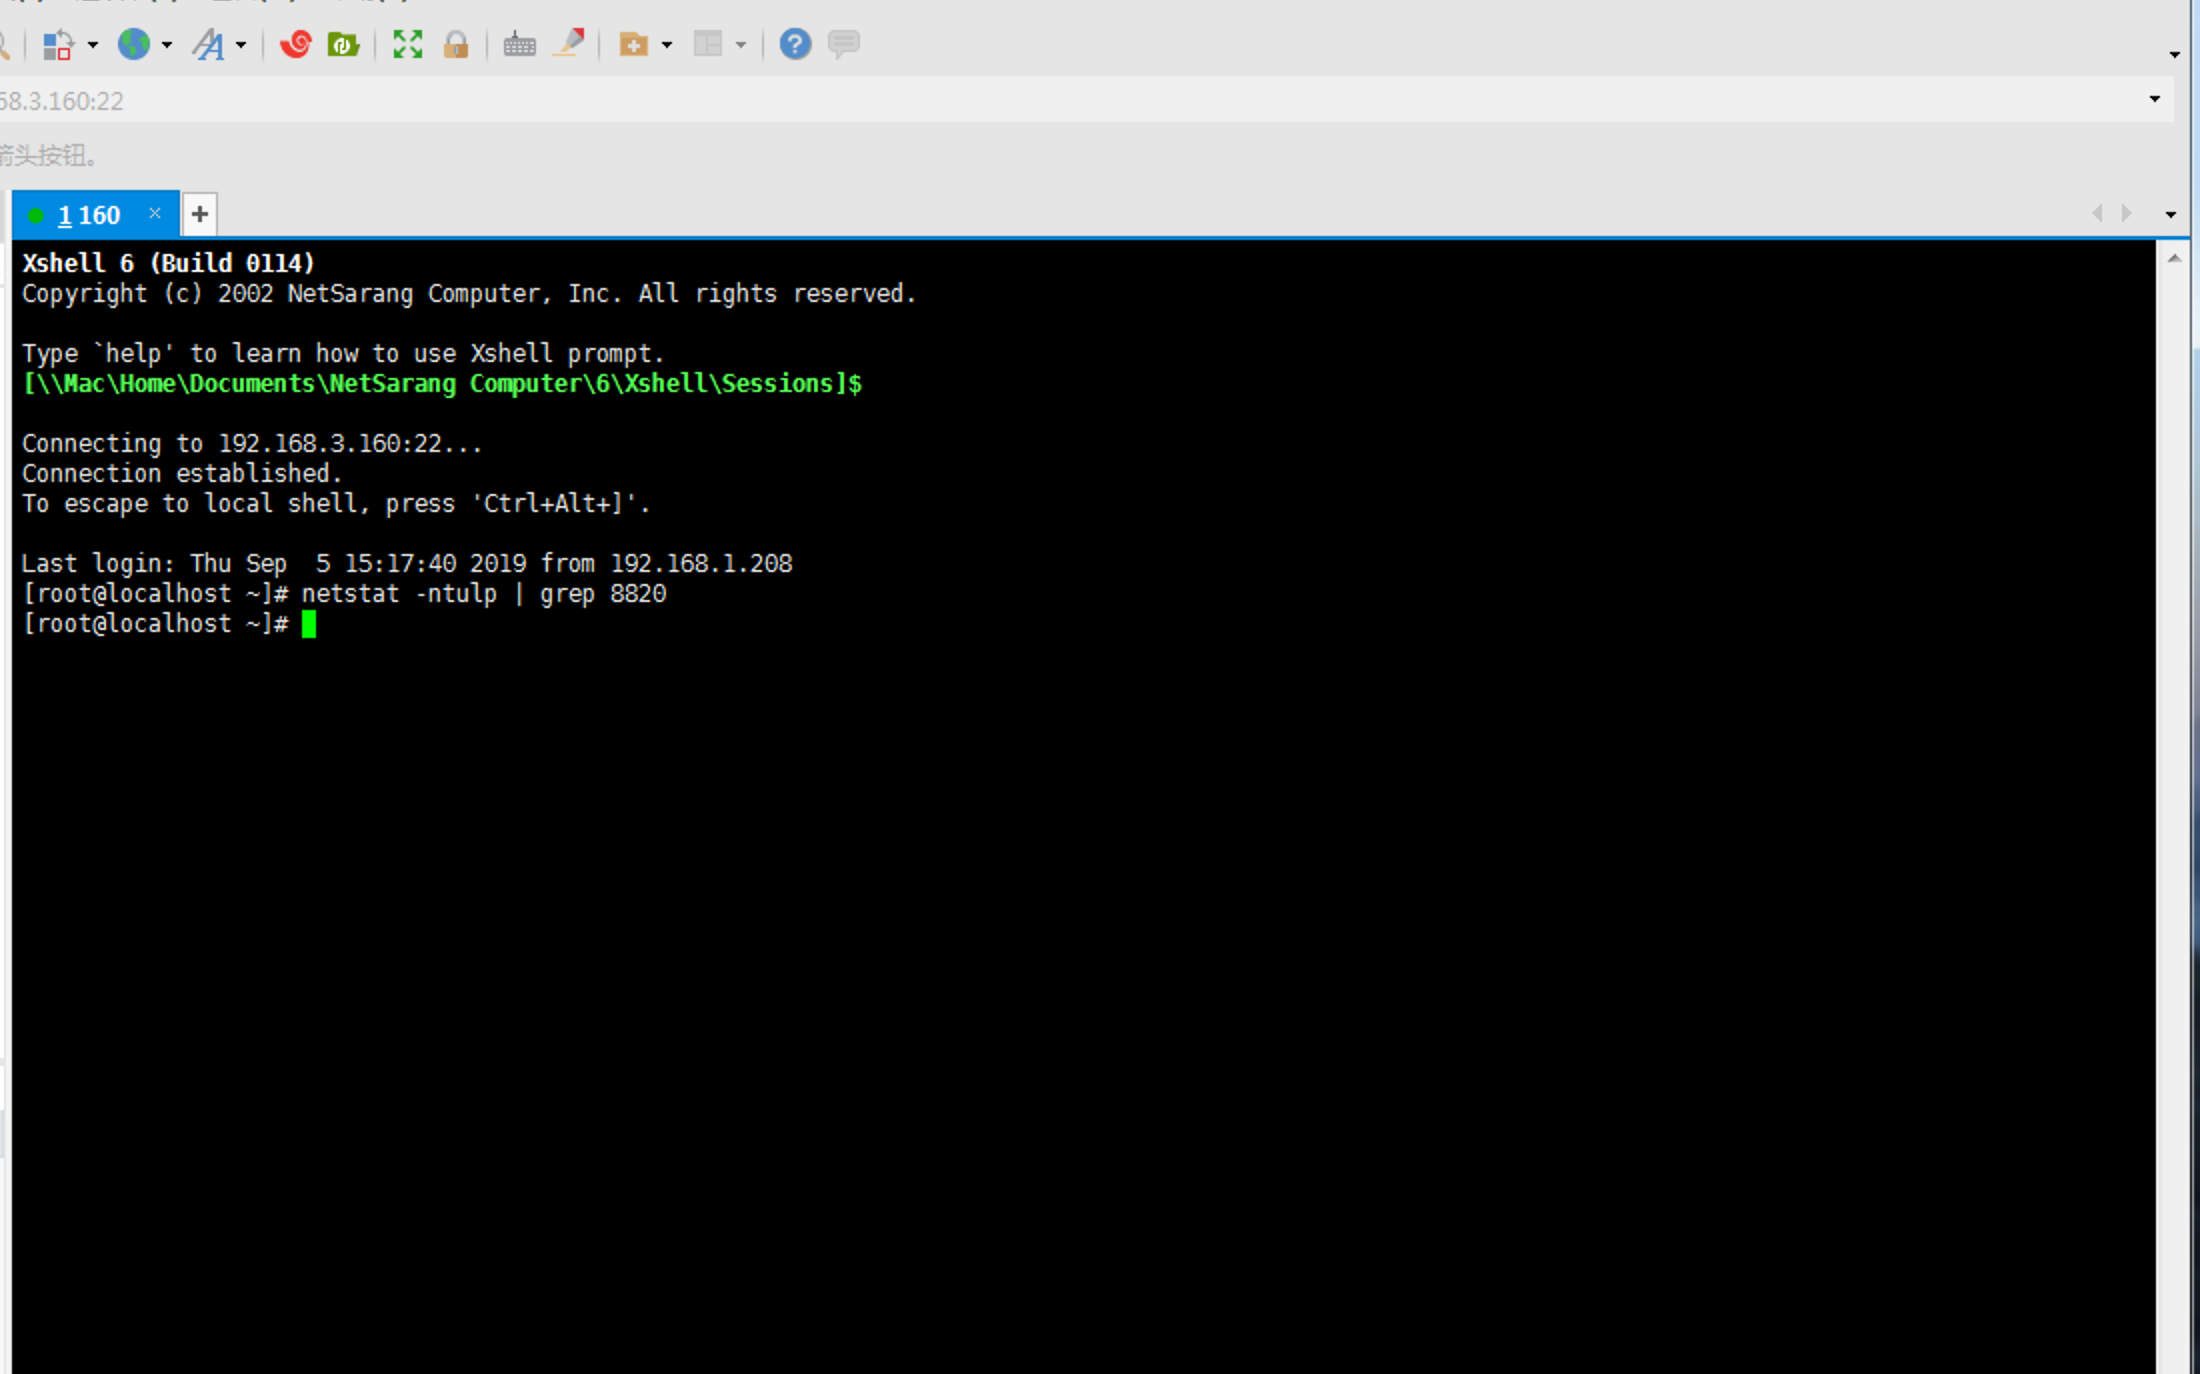
Task: Close the '1 160' session tab
Action: 155,213
